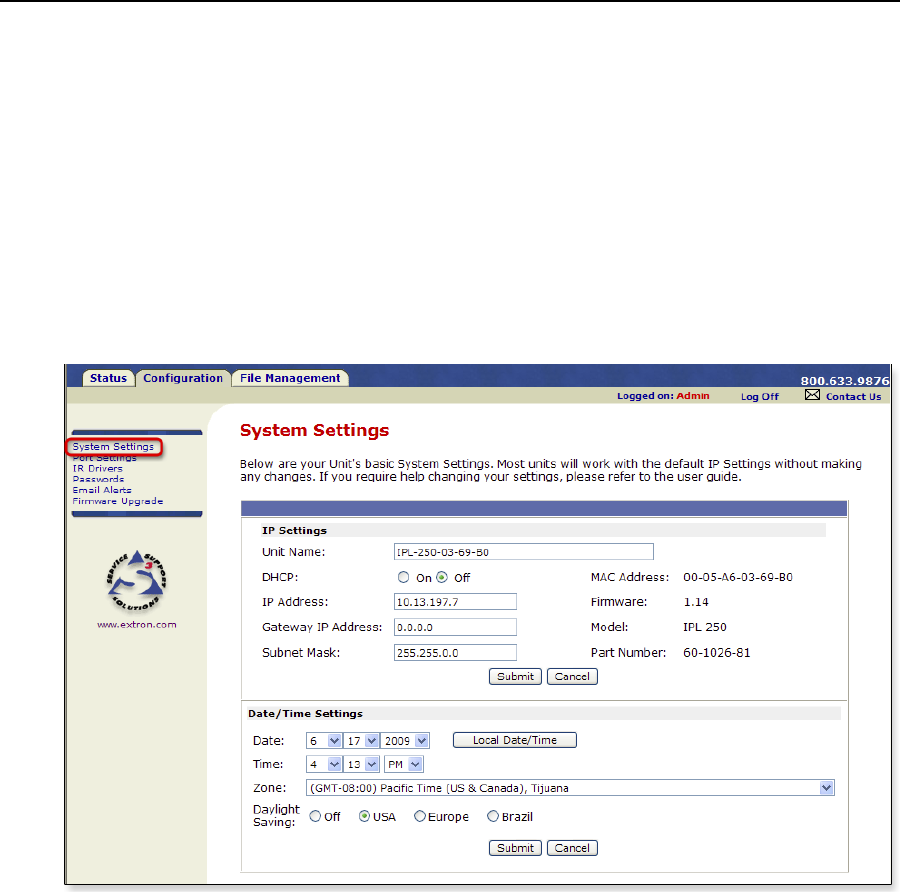This screenshot has height=892, width=900.
Task: Set Daylight Saving to Off
Action: [315, 816]
